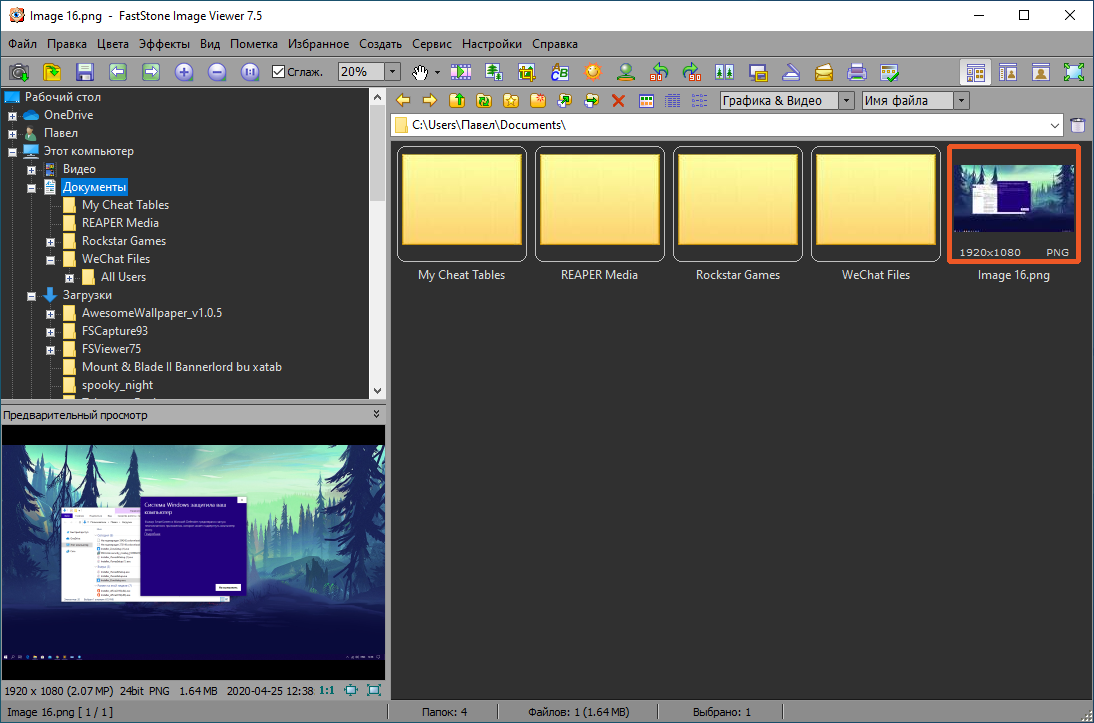Select the REAPER Media folder thumbnail

click(599, 204)
